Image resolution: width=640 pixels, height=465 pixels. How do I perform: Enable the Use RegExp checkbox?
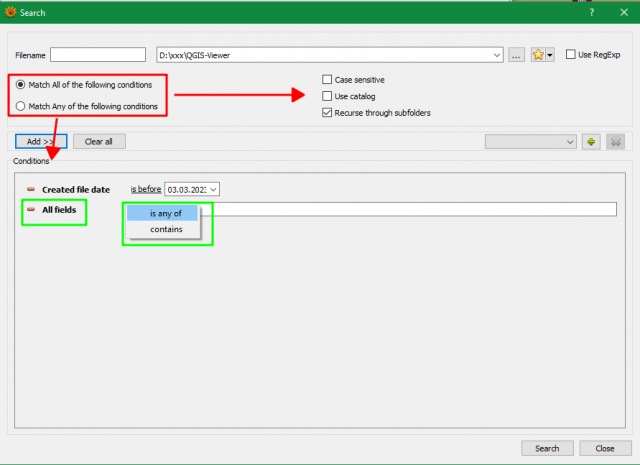pos(571,54)
